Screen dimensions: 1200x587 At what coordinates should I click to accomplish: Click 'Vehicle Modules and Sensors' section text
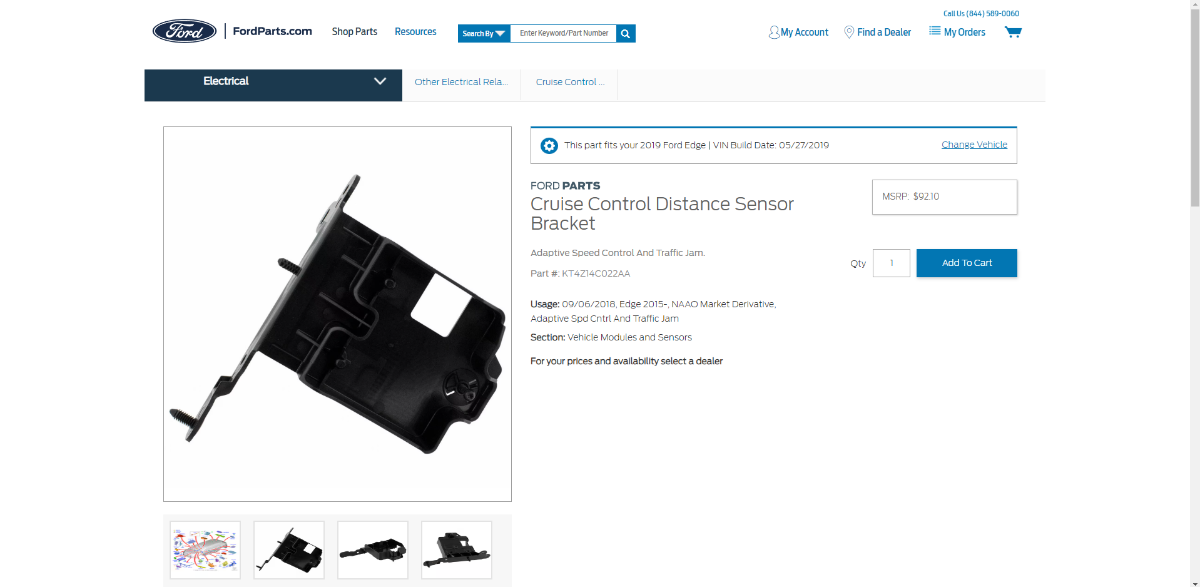630,337
